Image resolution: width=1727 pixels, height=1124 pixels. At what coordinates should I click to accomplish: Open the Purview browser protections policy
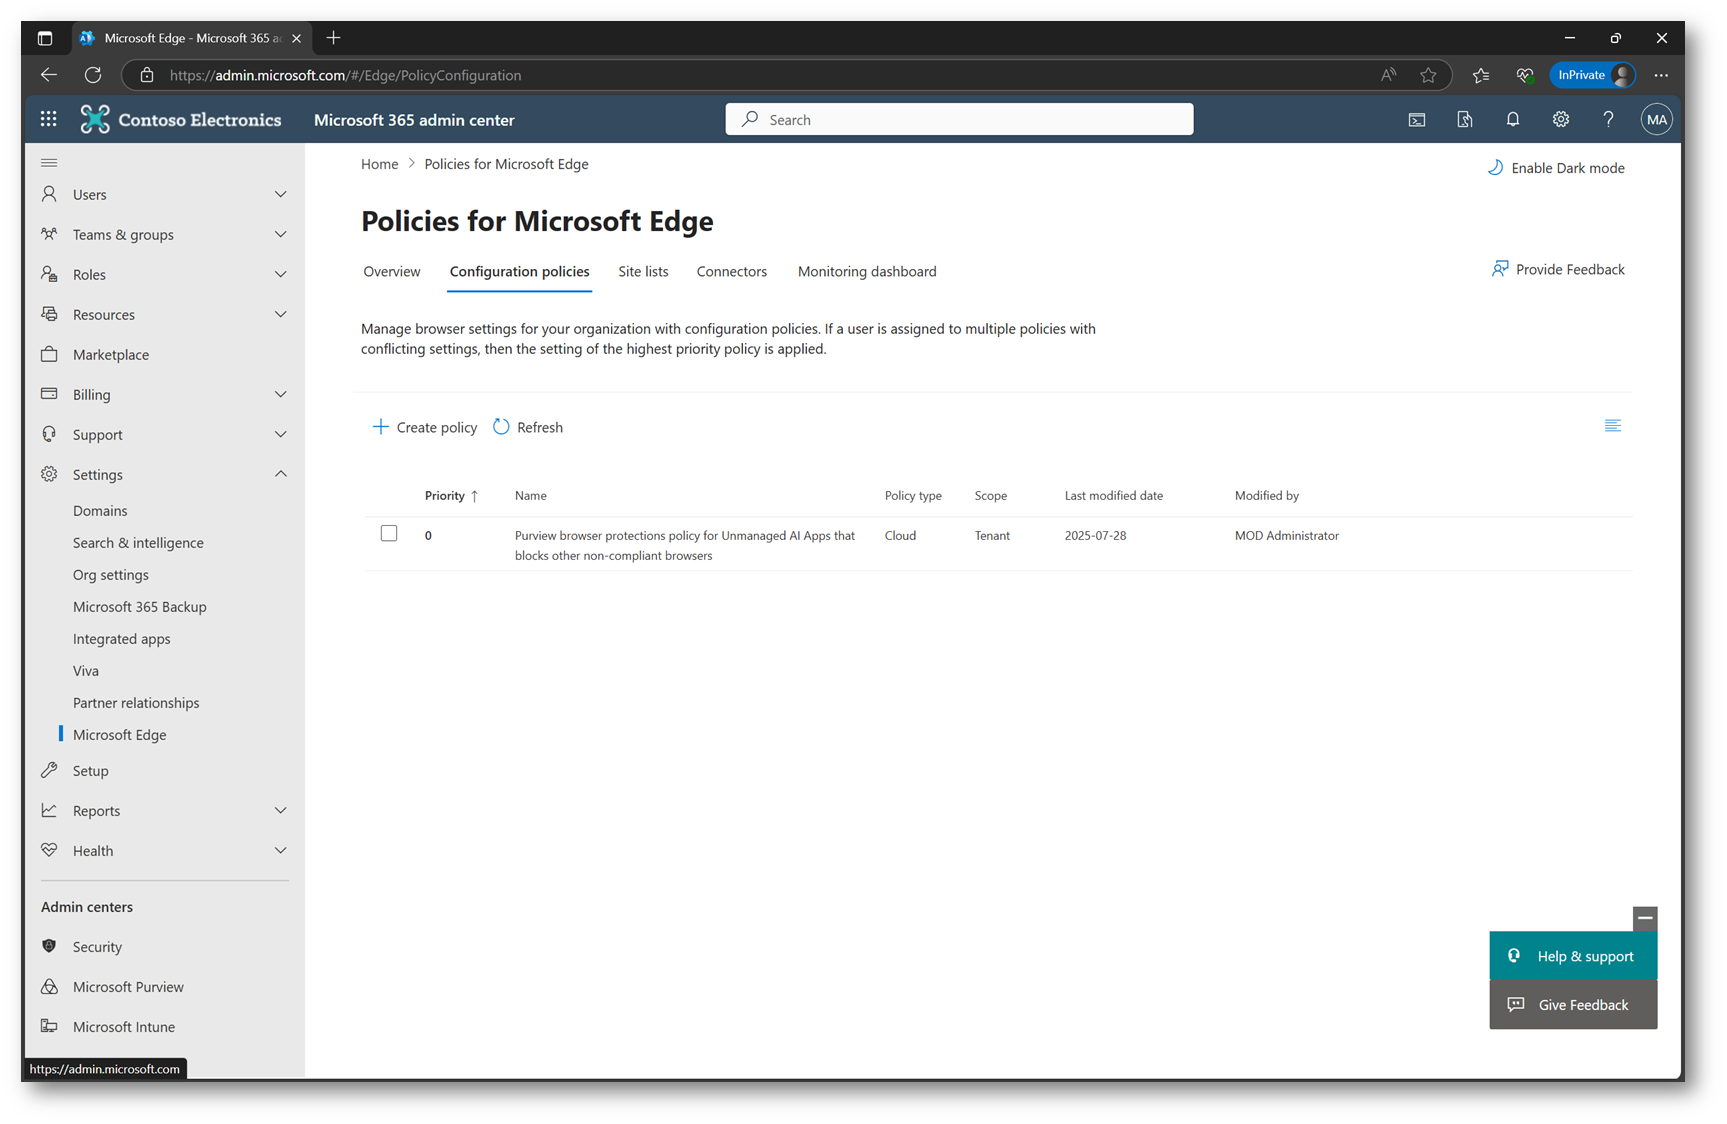[685, 545]
